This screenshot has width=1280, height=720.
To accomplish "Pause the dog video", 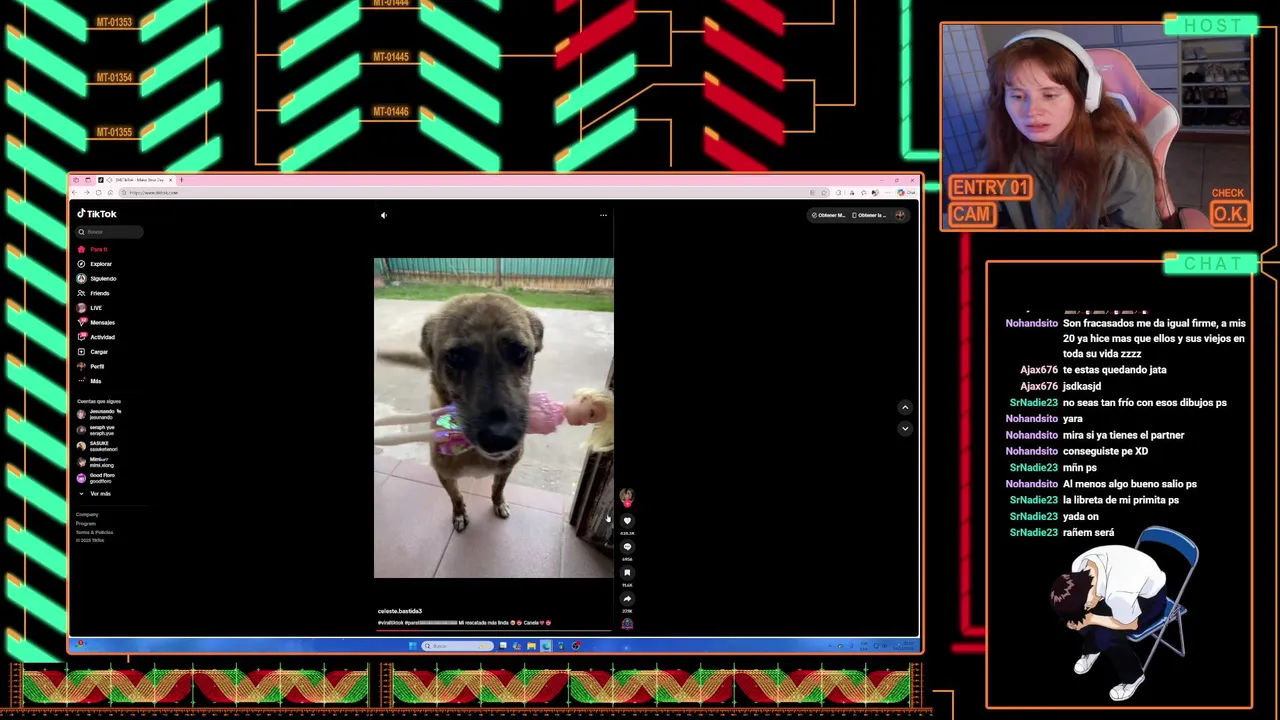I will [x=494, y=418].
